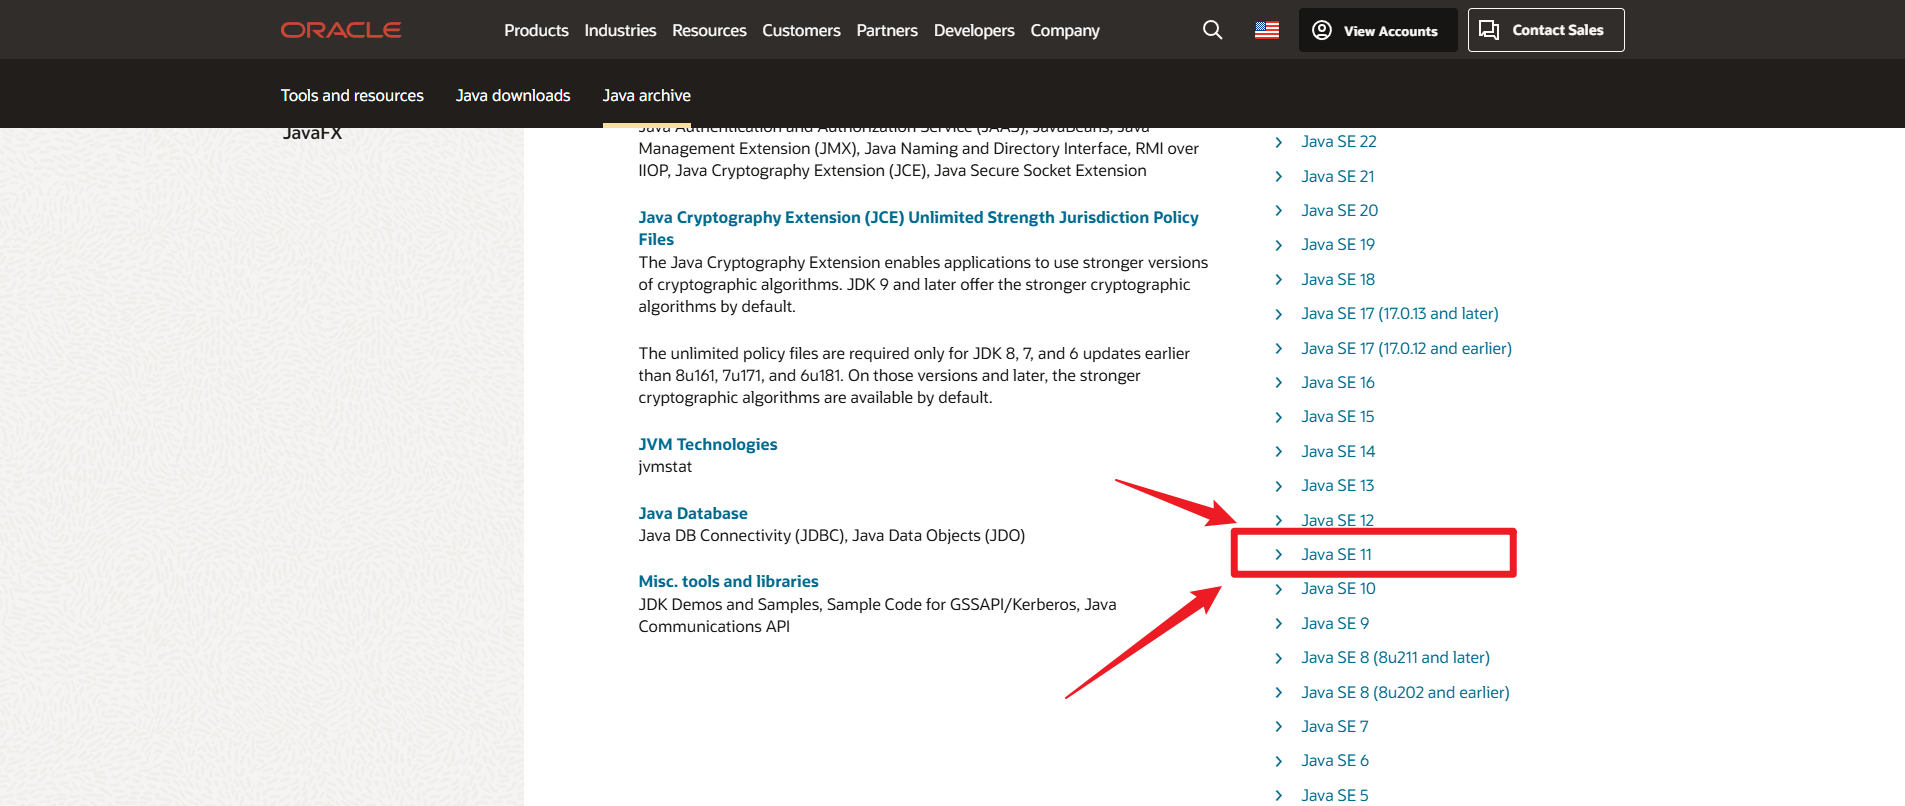Open the Products menu
Screen dimensions: 1905x806
point(536,30)
